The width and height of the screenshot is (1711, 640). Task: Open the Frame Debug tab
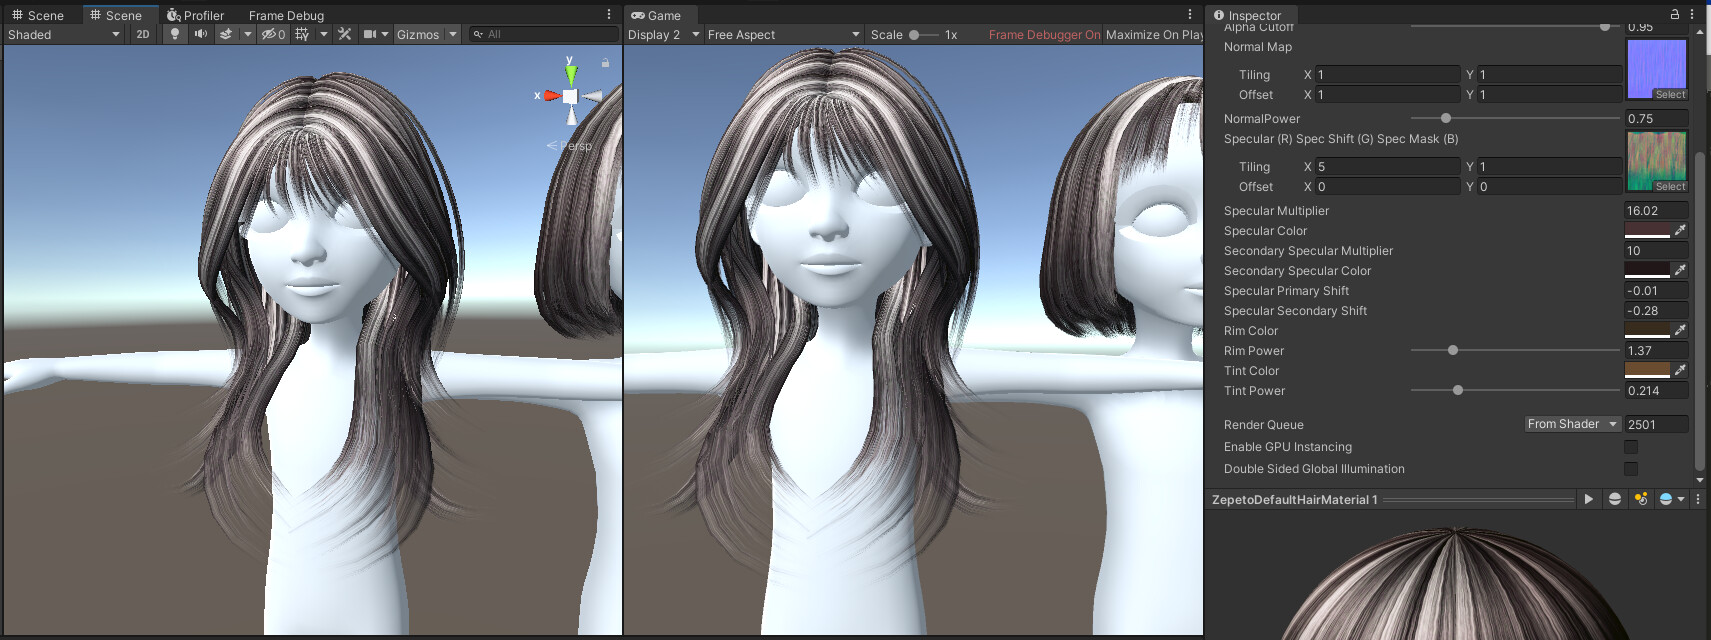coord(286,15)
